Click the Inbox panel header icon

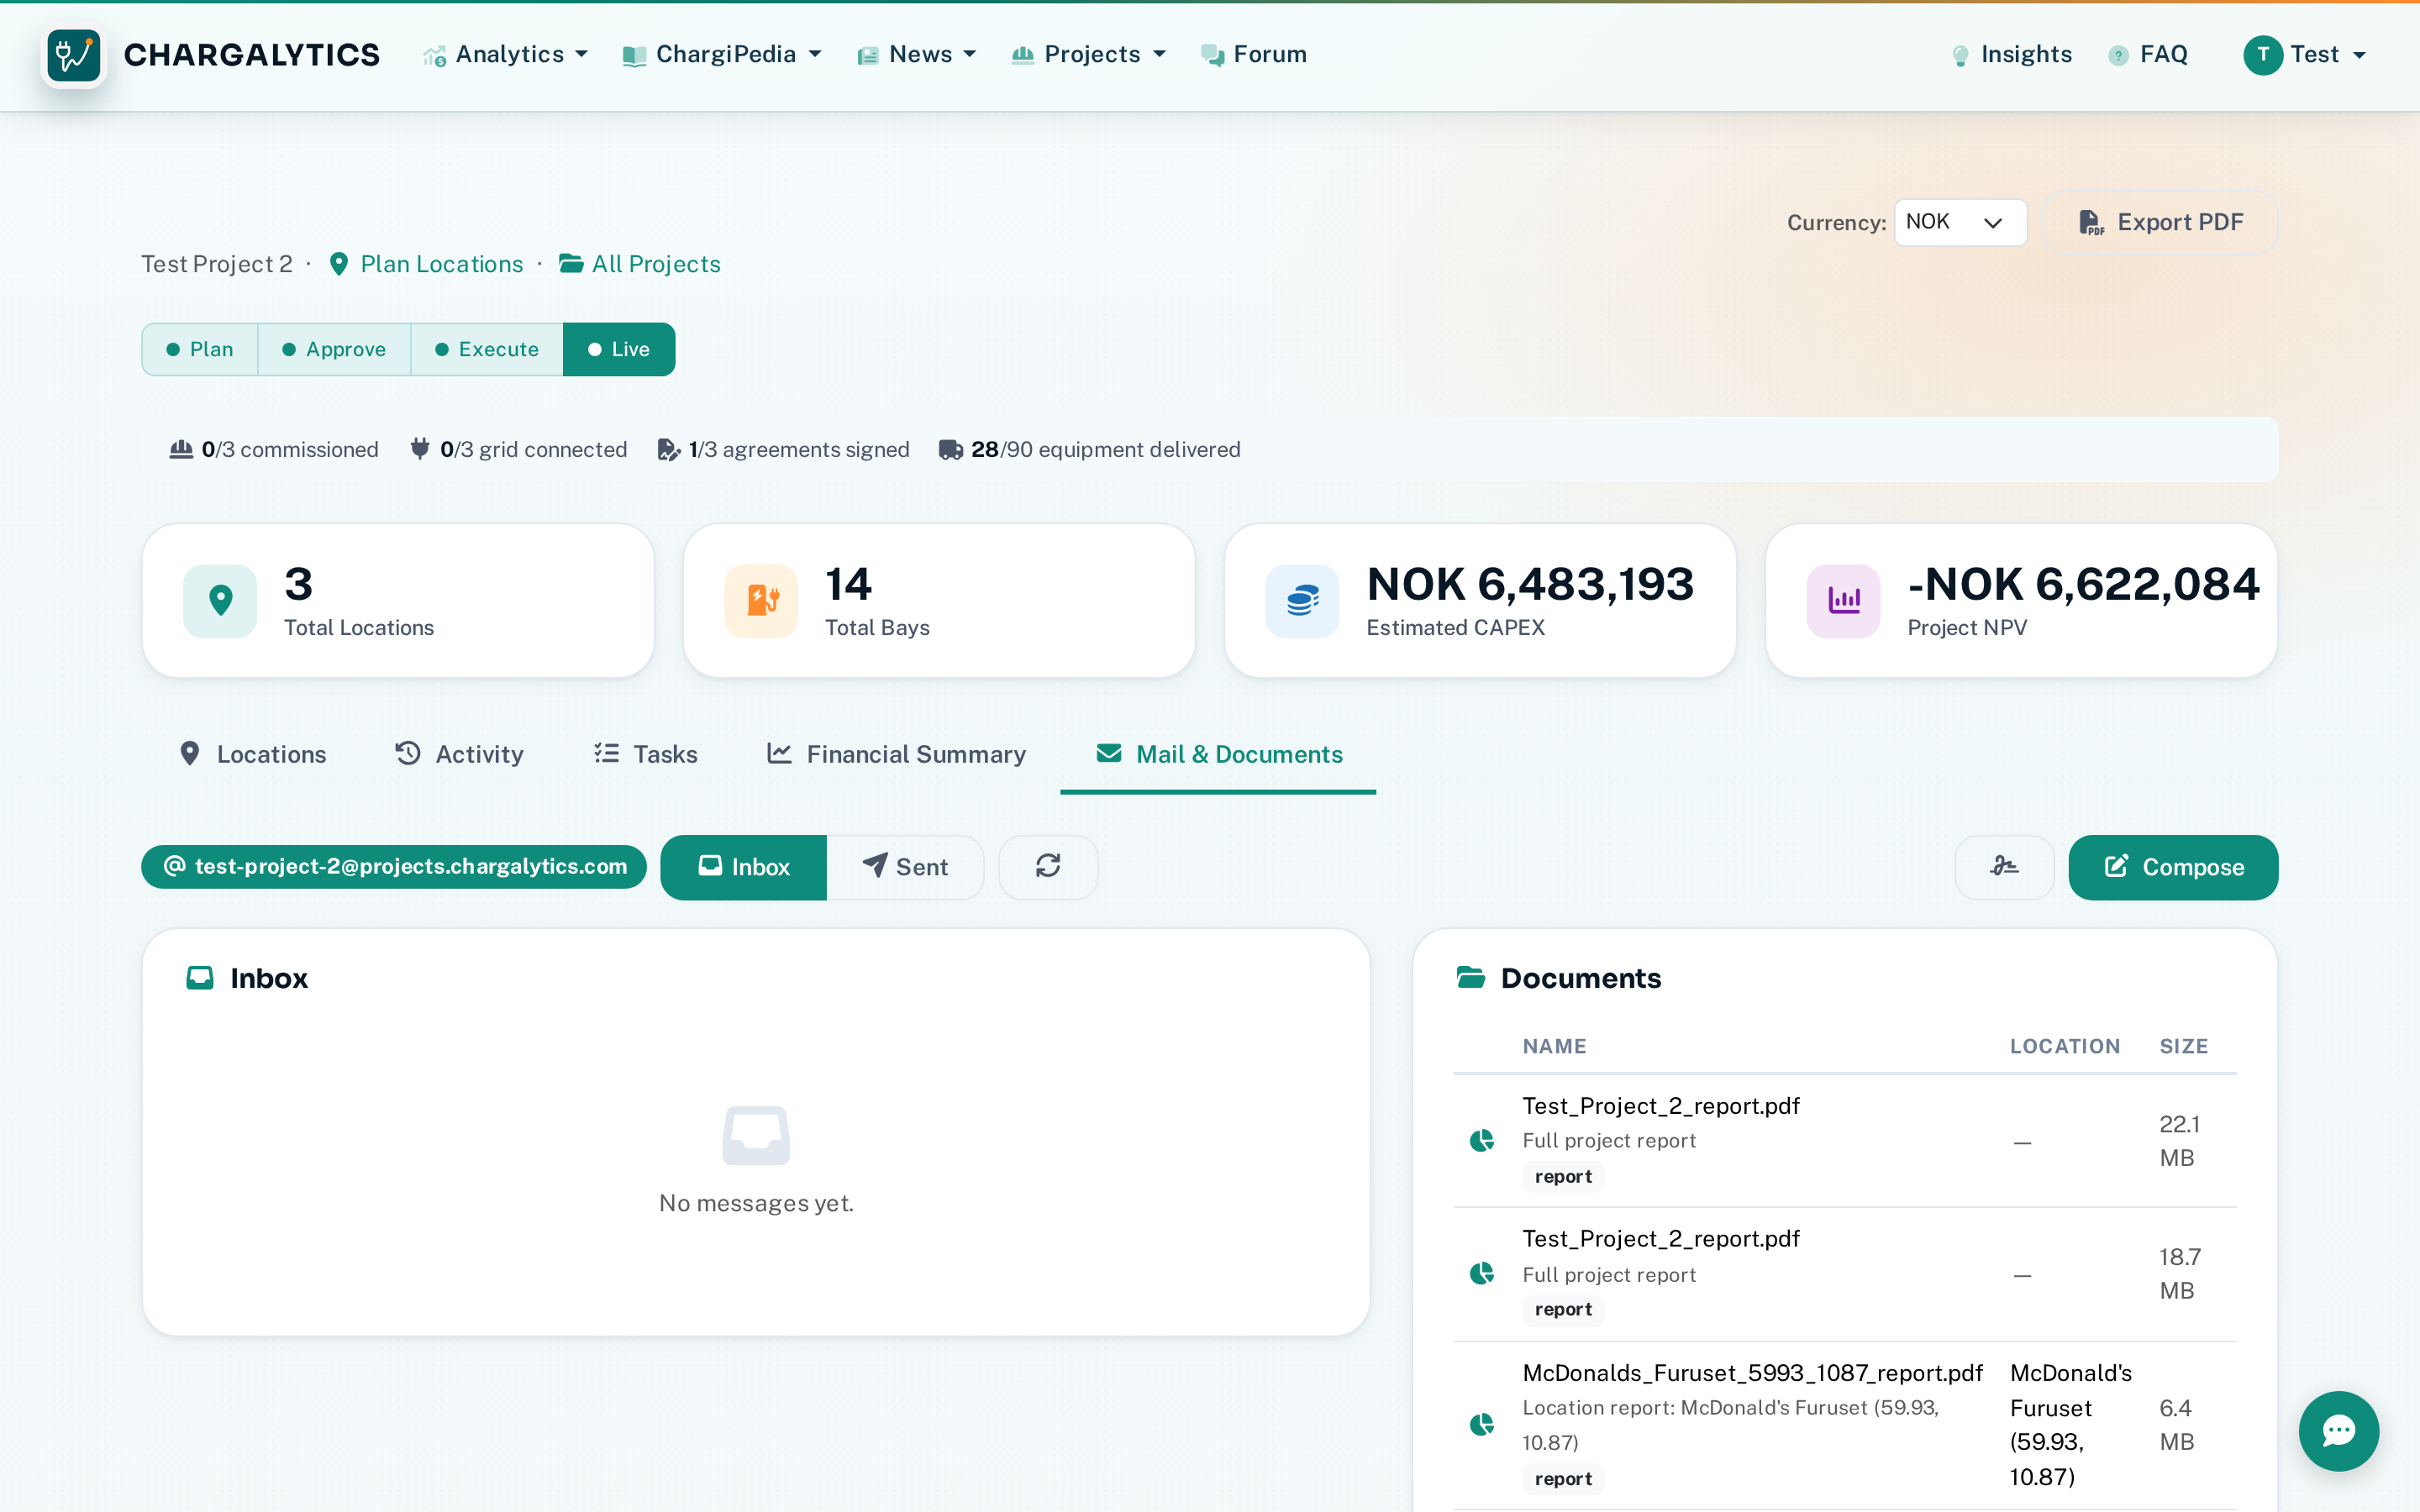200,978
